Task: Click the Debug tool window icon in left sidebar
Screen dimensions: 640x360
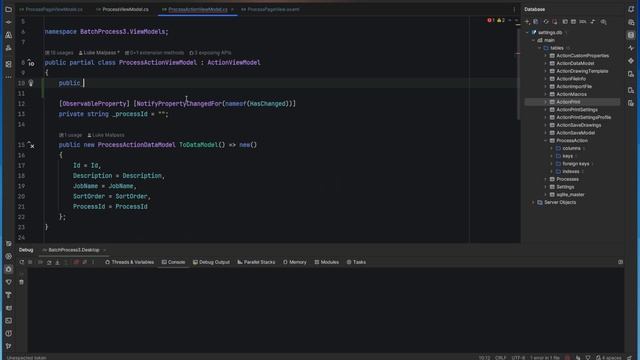Action: pos(8,269)
